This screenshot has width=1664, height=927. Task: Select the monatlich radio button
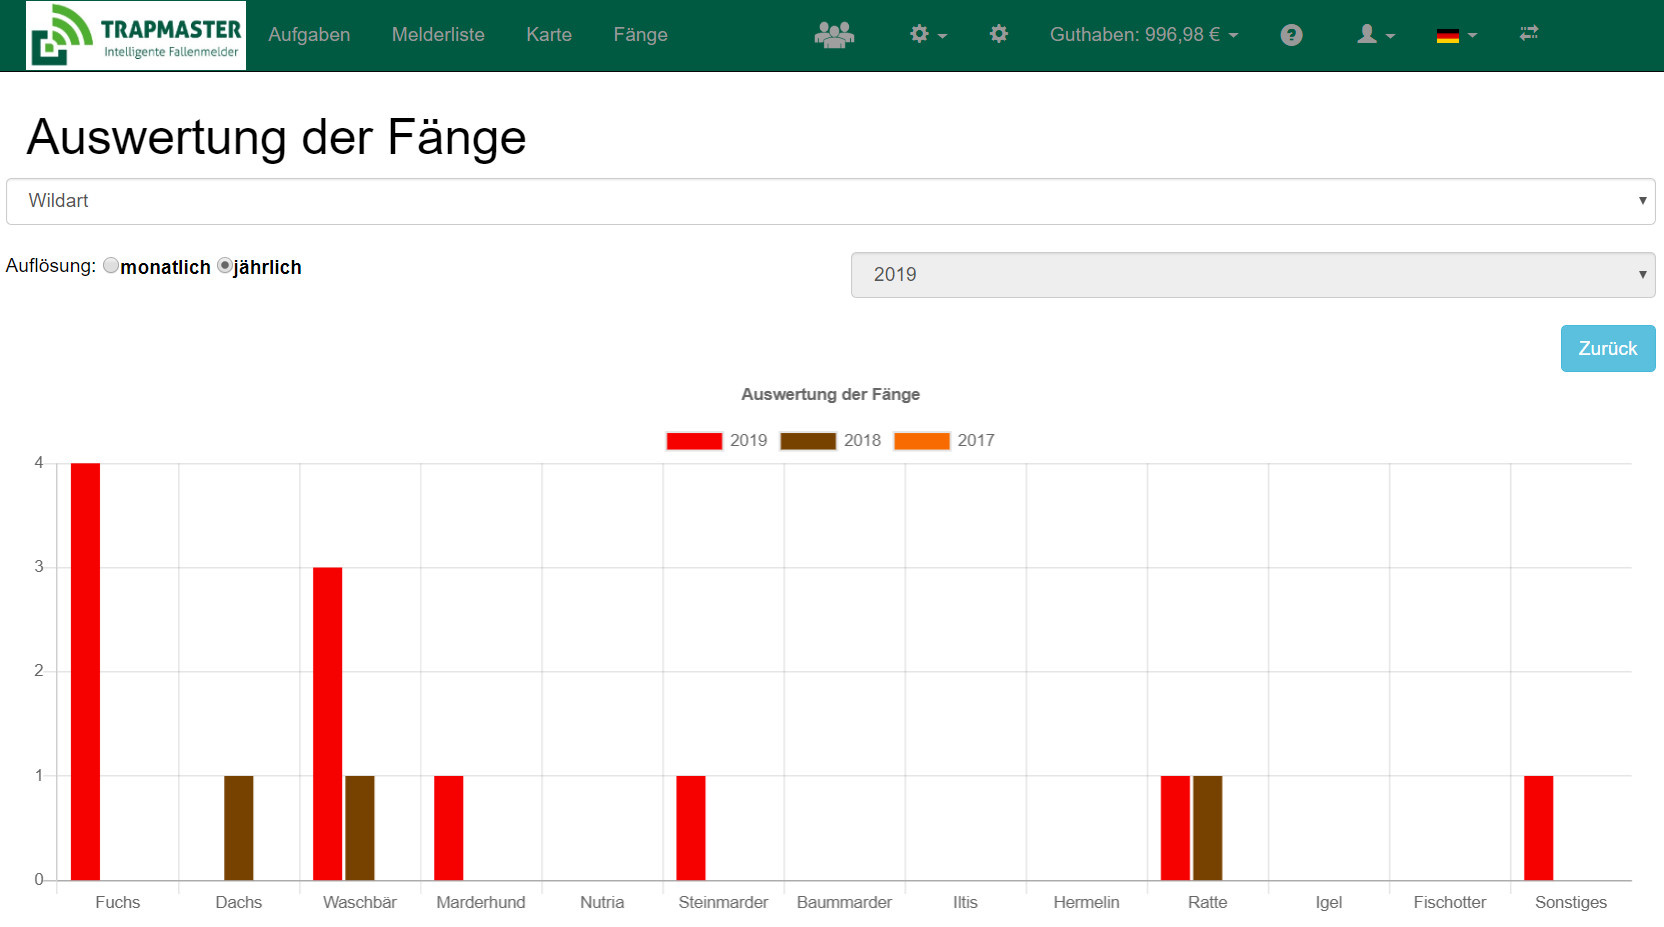(x=111, y=266)
